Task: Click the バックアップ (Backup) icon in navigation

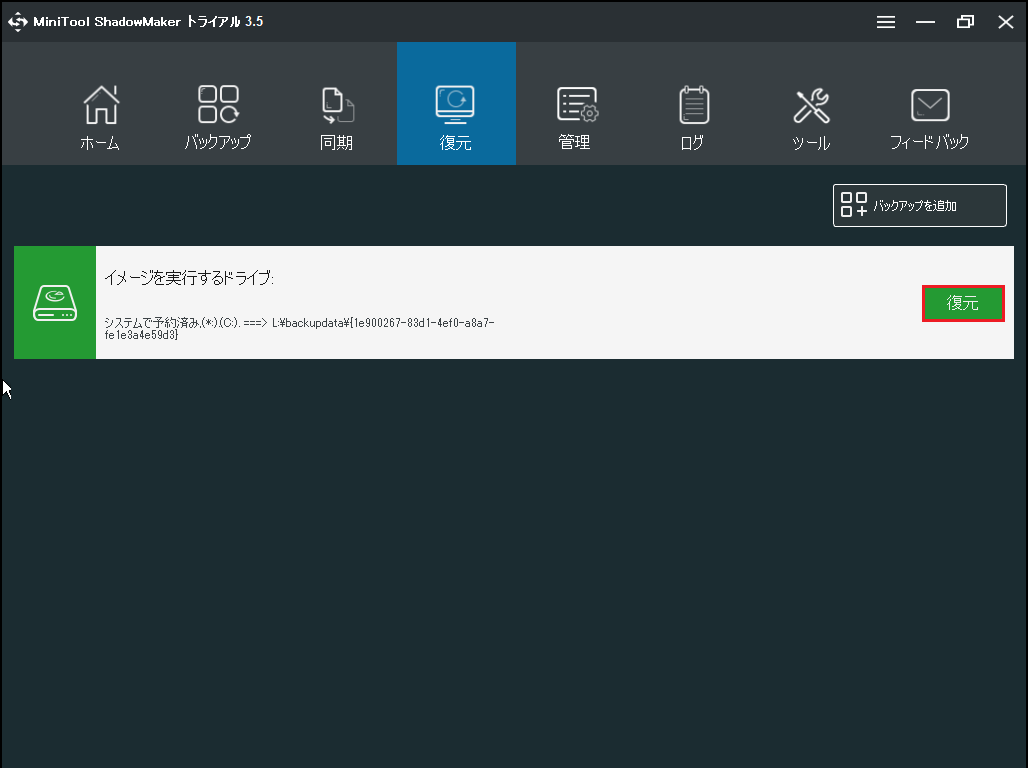Action: pyautogui.click(x=218, y=105)
